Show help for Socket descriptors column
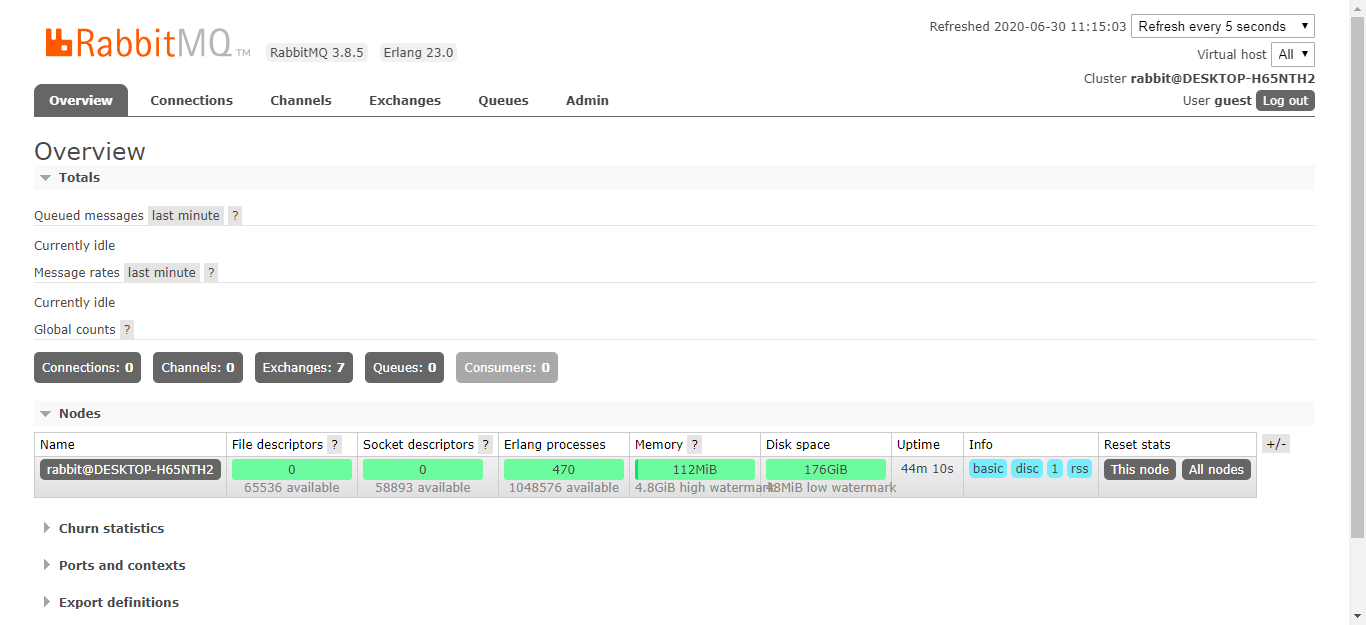 point(485,444)
